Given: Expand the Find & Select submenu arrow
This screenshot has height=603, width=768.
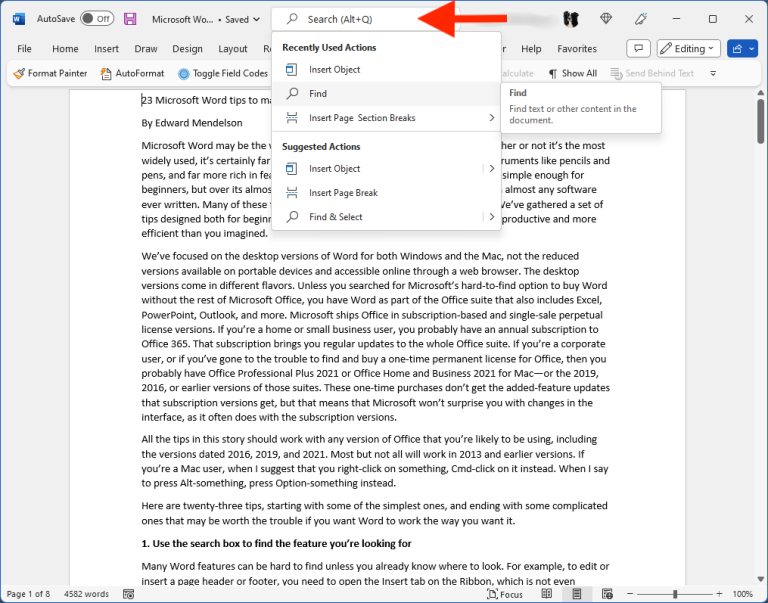Looking at the screenshot, I should click(492, 217).
